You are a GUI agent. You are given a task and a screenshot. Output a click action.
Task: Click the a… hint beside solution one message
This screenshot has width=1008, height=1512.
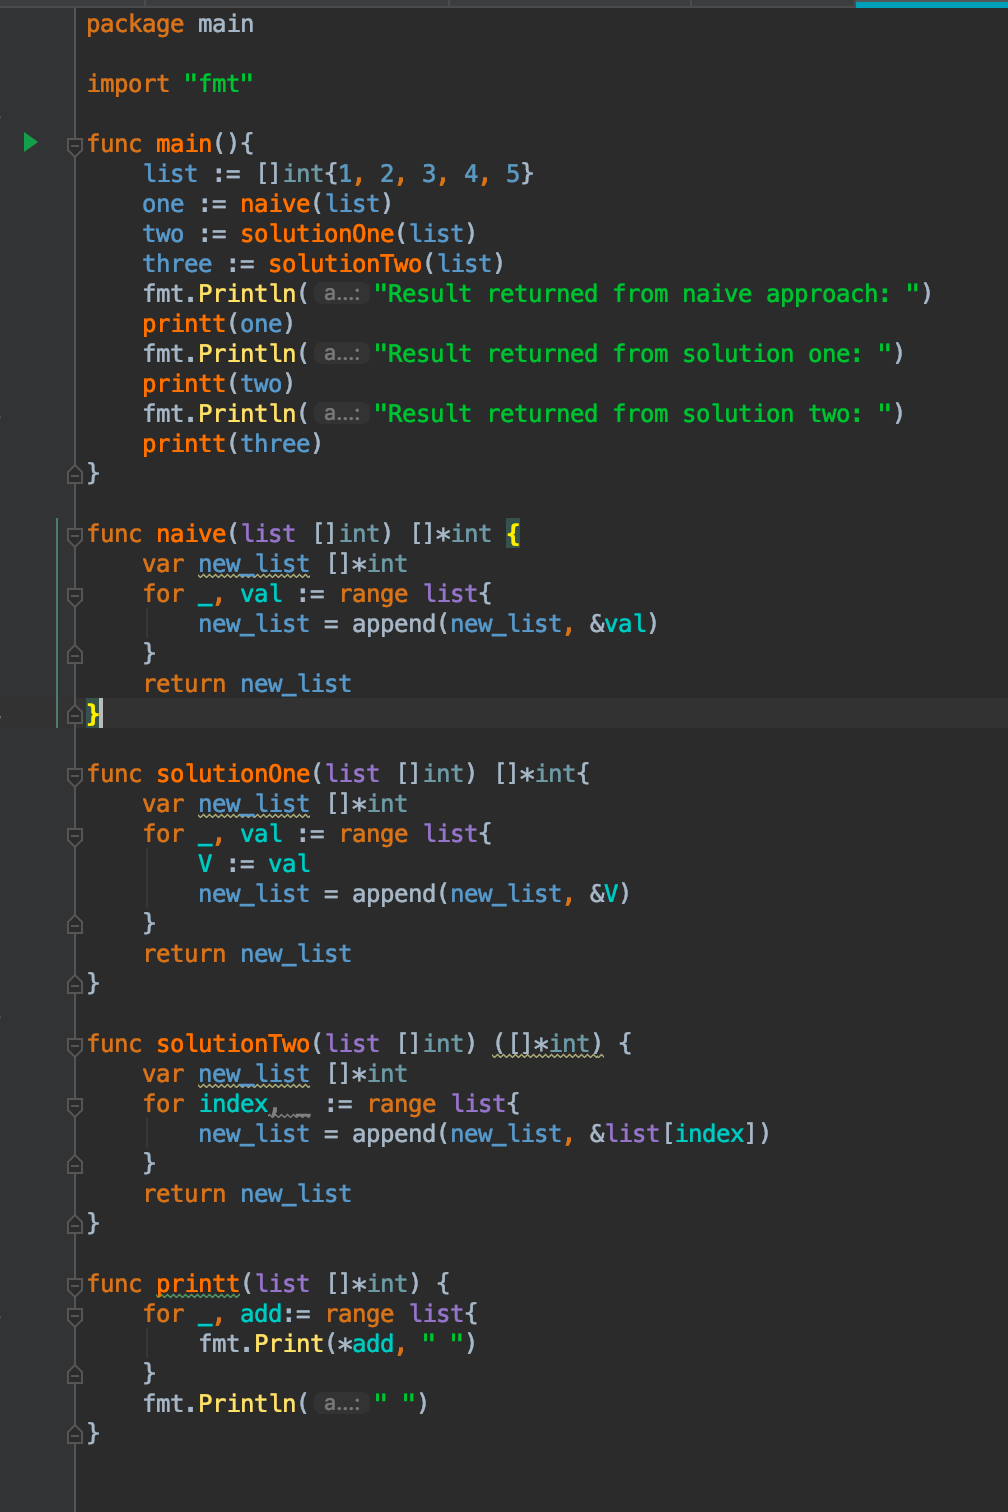[x=340, y=353]
